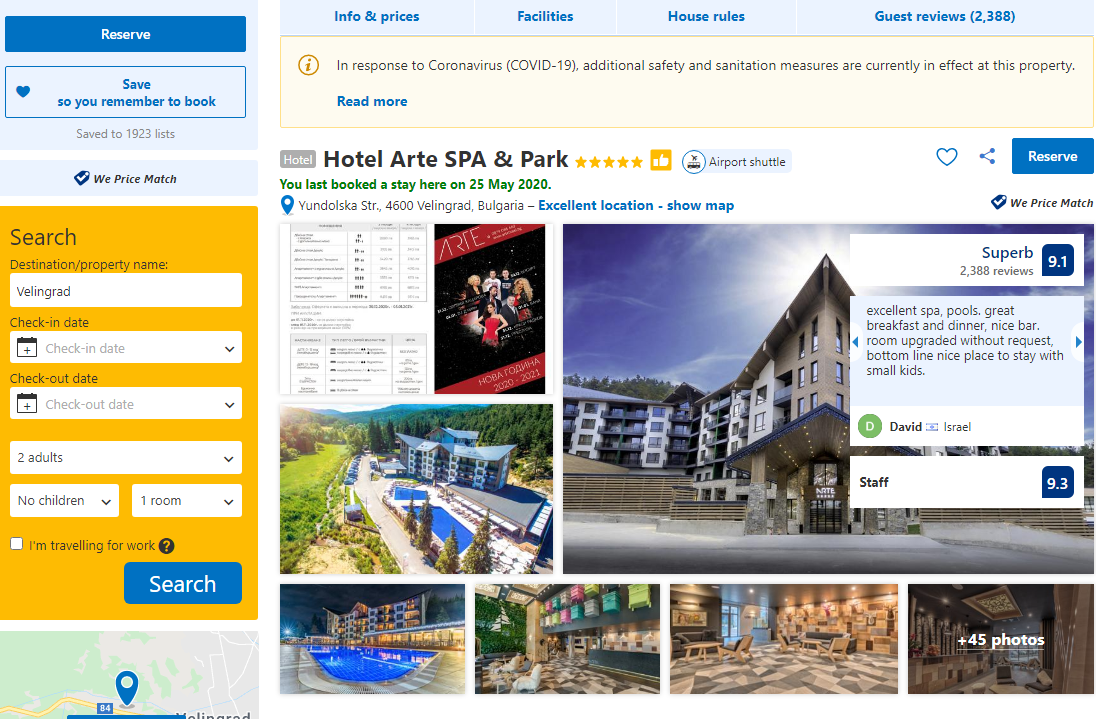
Task: Click the map marker pin in the map preview
Action: tap(127, 688)
